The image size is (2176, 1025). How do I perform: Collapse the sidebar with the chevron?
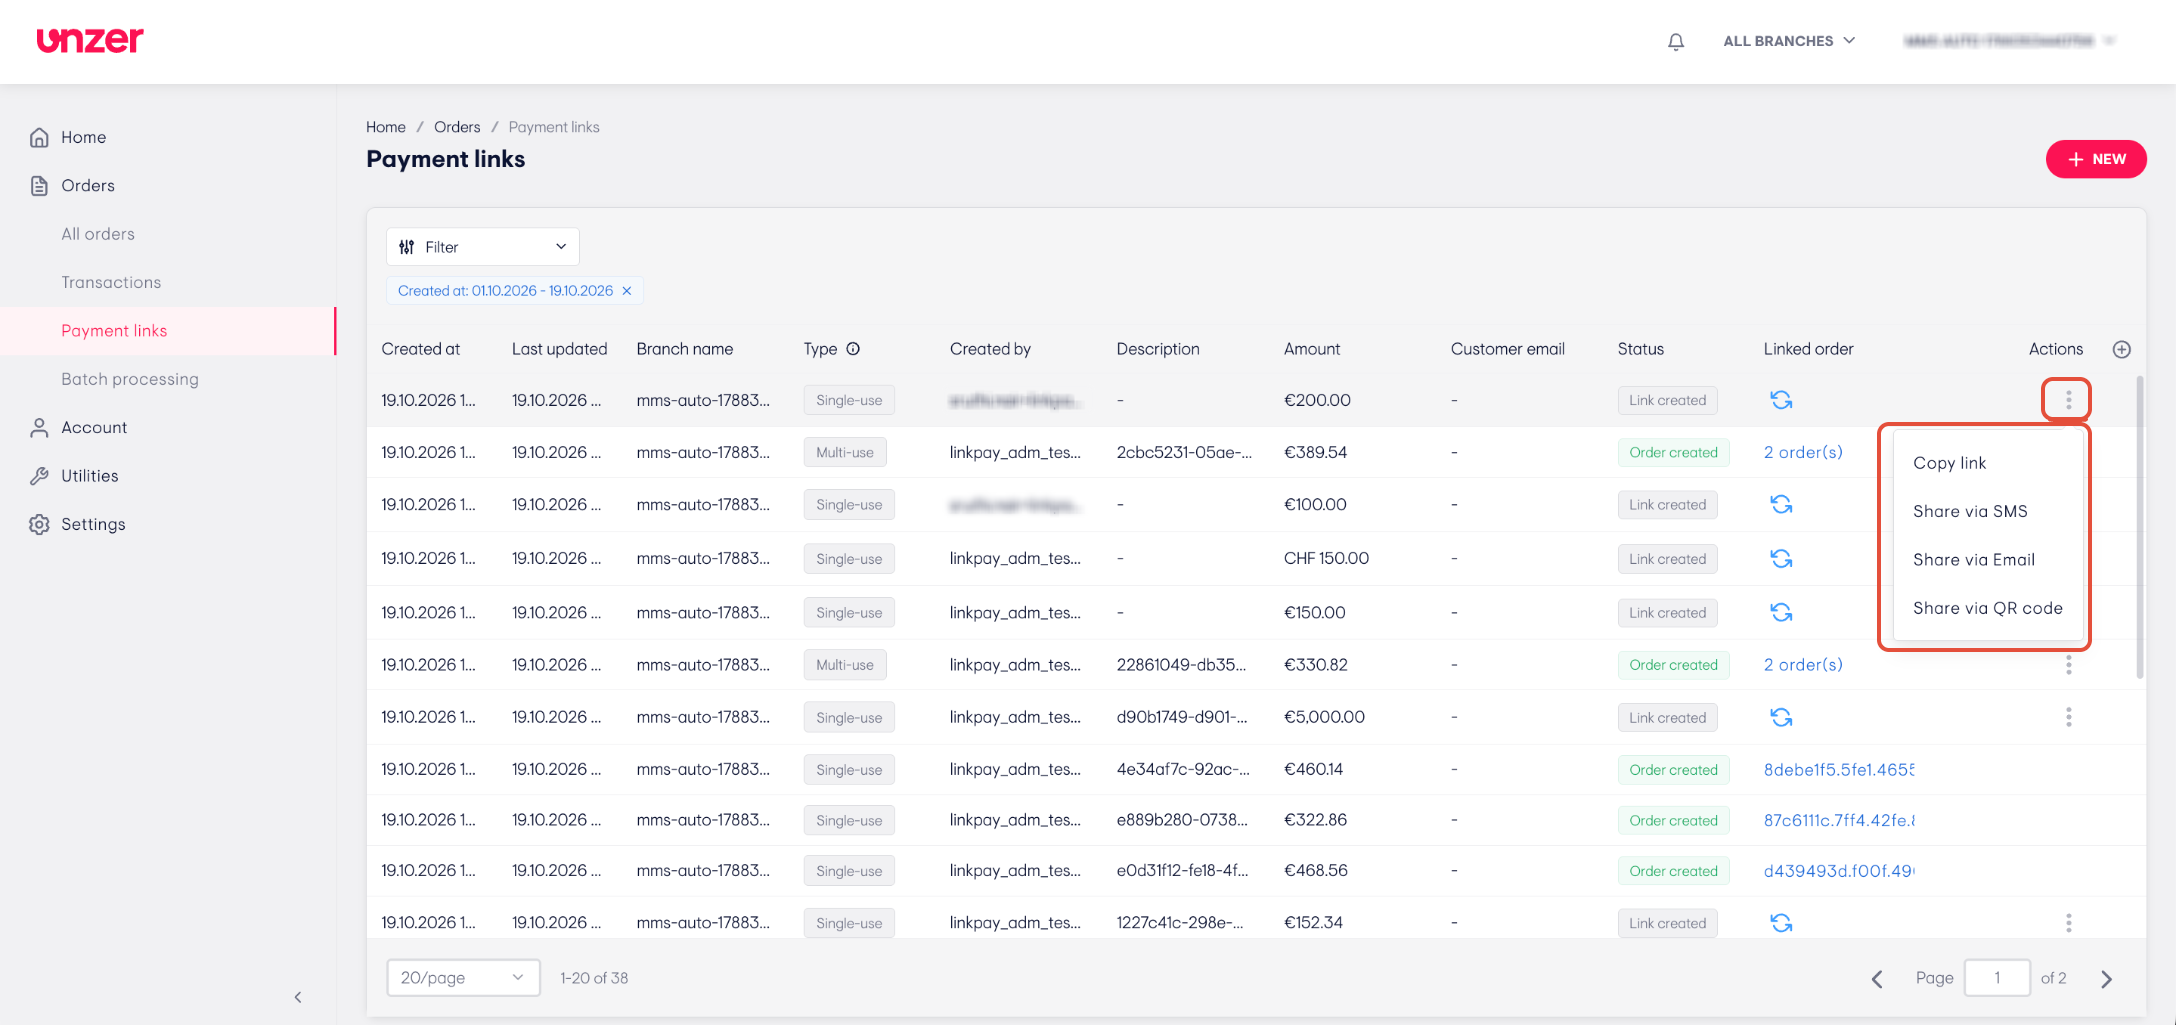(x=298, y=997)
